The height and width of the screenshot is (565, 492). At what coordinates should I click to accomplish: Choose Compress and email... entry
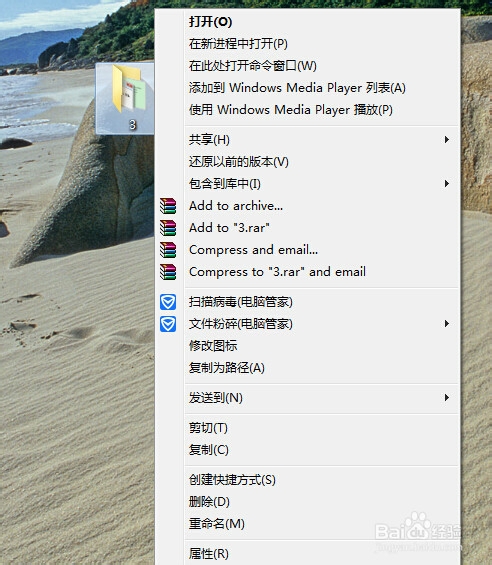tap(308, 250)
